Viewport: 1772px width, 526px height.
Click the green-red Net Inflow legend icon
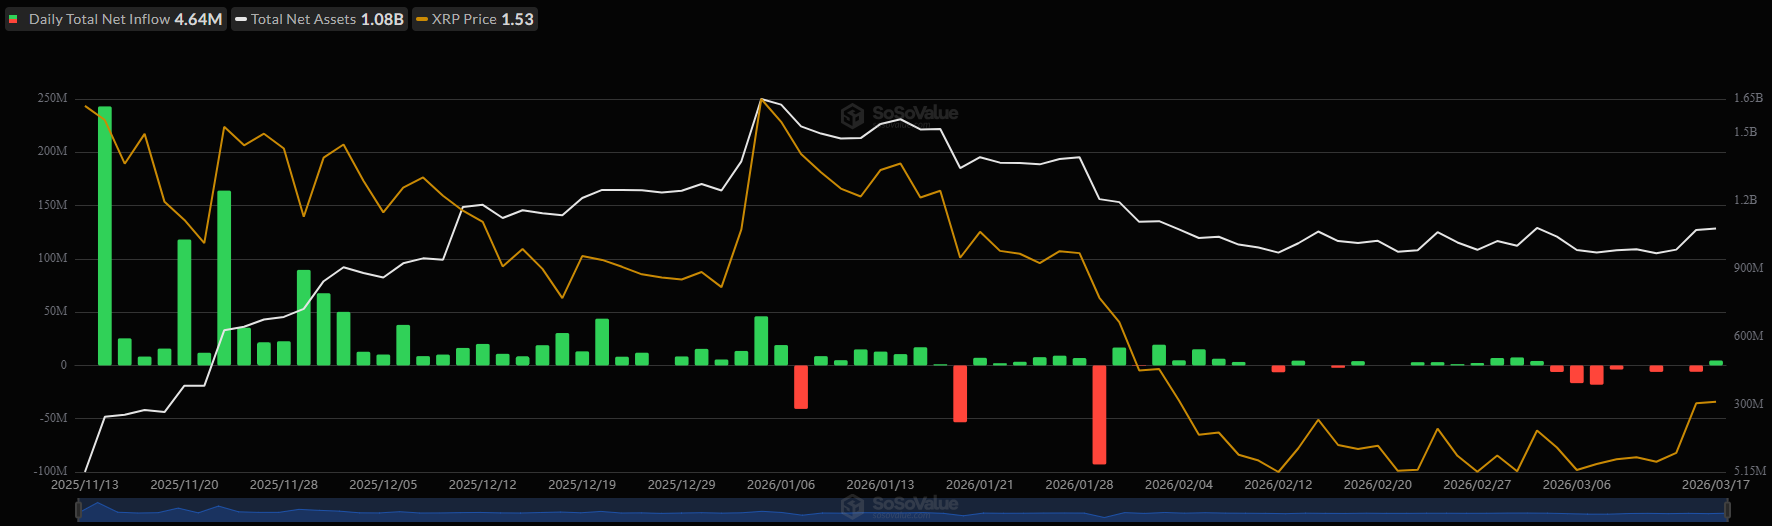[14, 19]
